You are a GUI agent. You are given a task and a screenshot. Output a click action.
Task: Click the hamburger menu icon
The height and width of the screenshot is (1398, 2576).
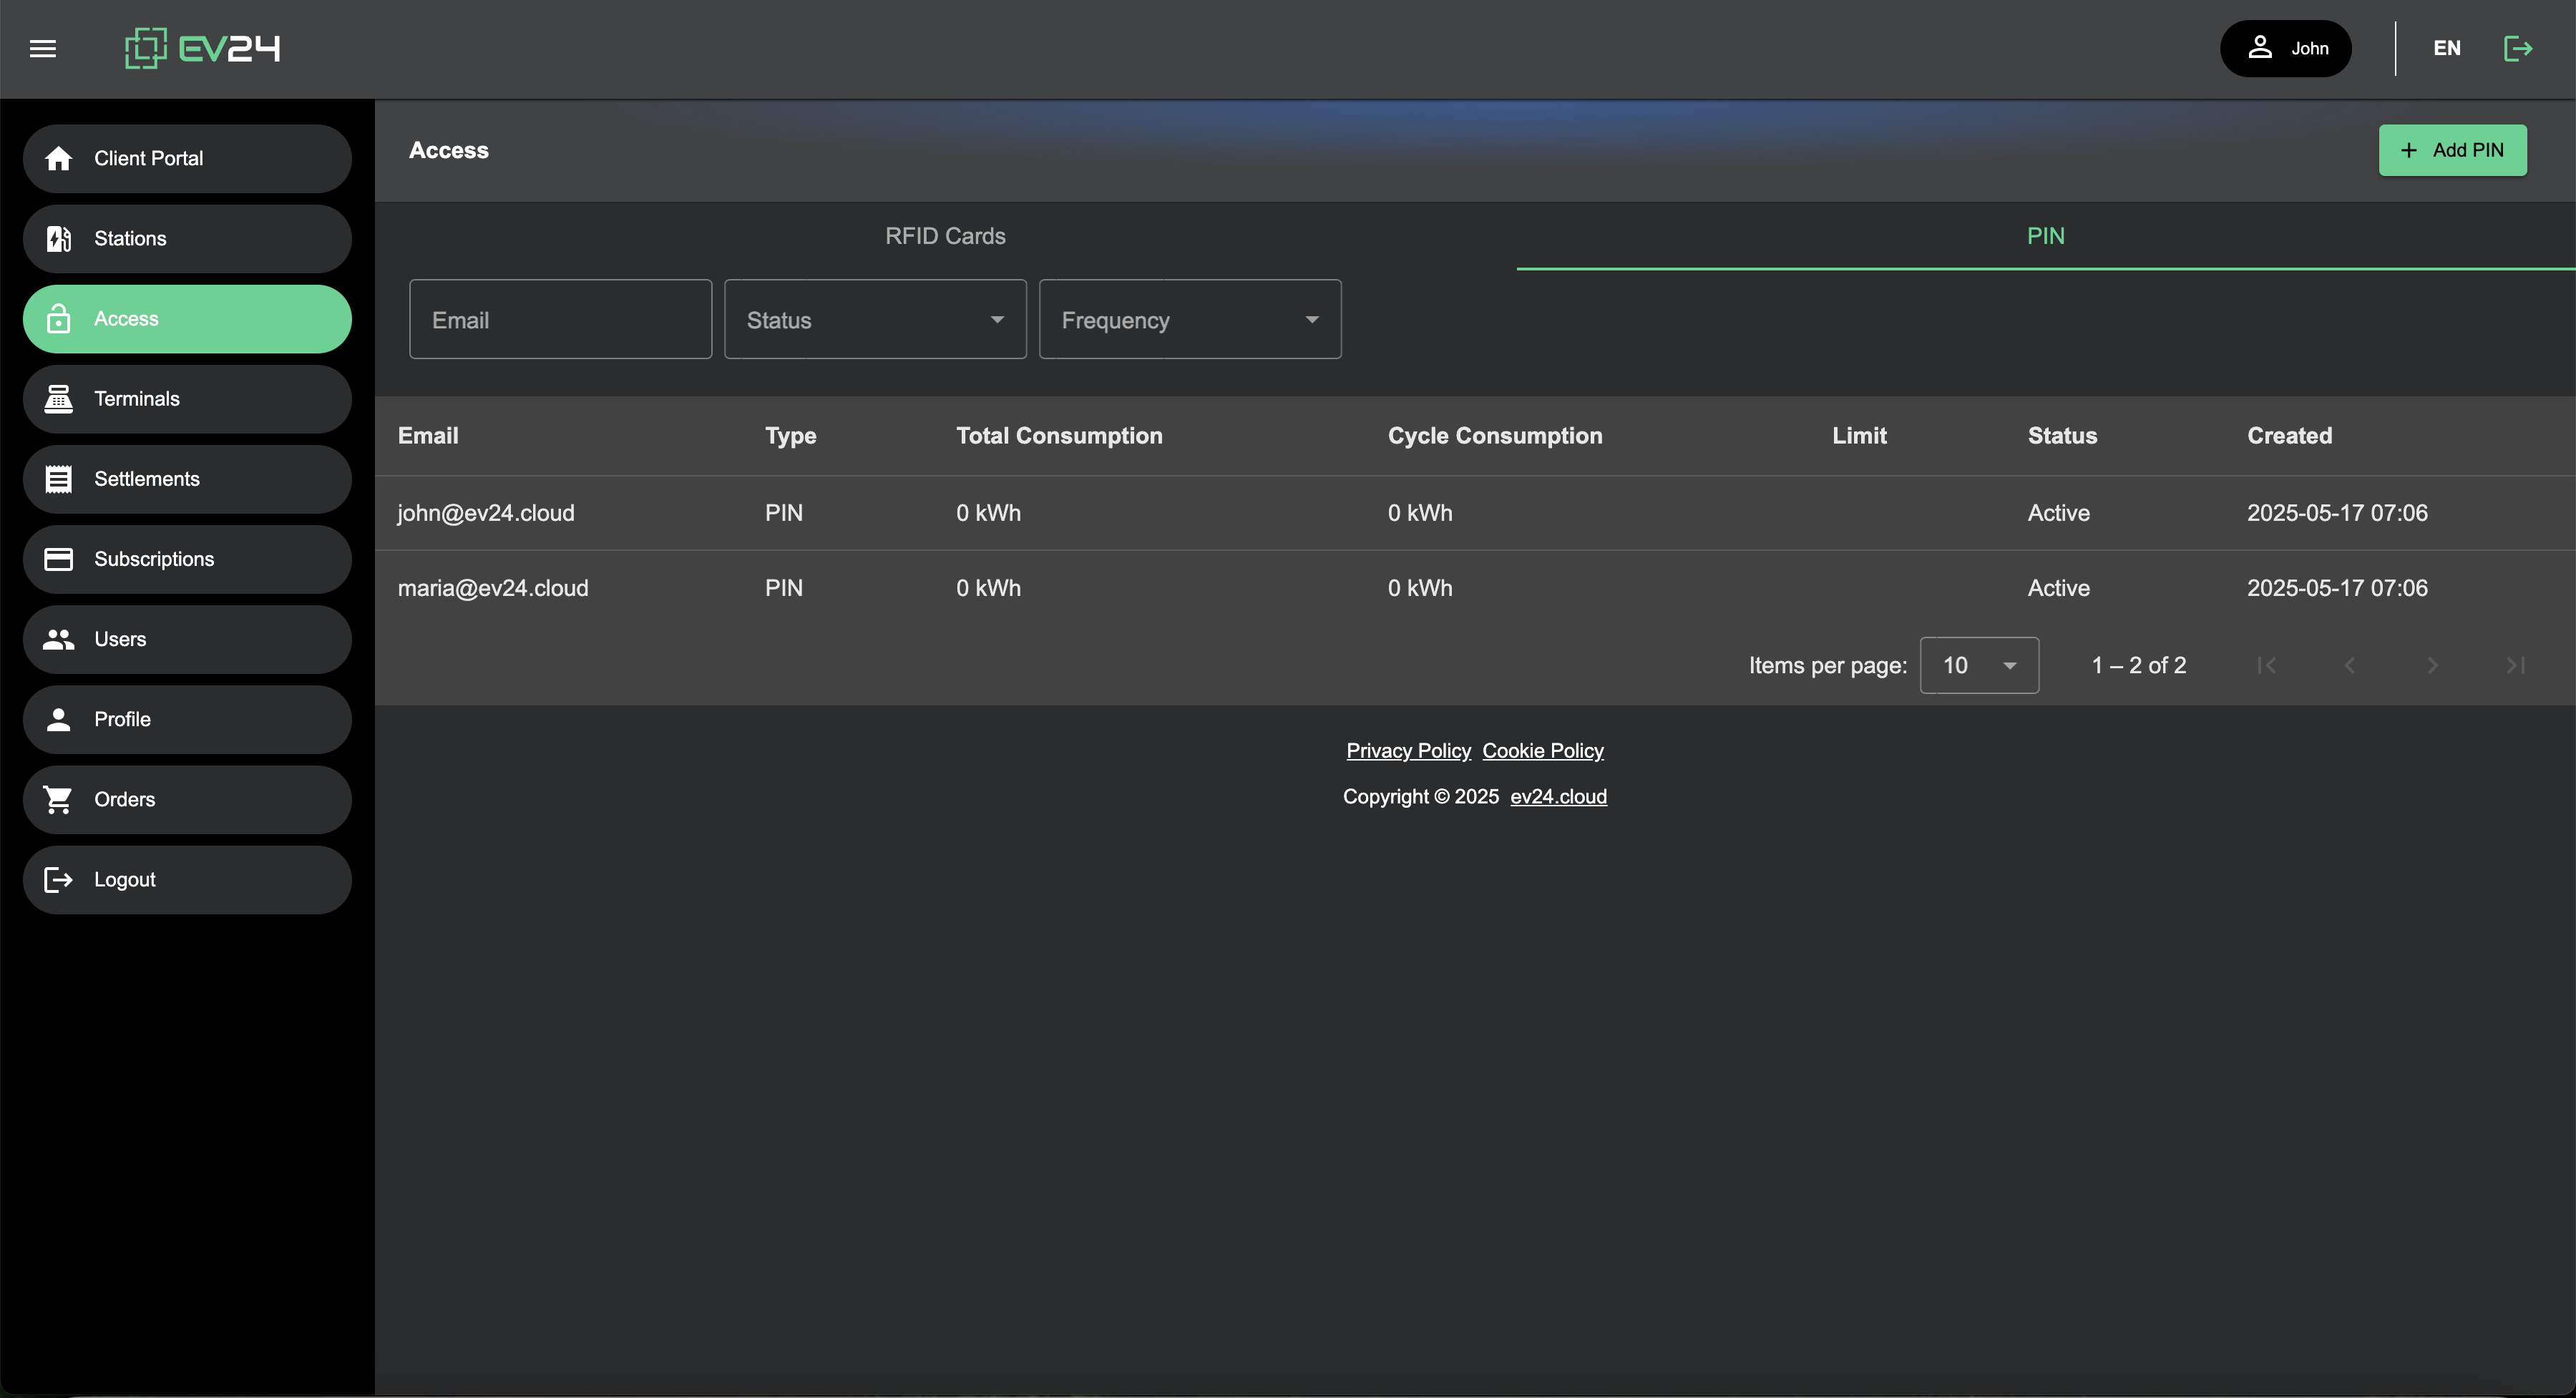pyautogui.click(x=43, y=48)
